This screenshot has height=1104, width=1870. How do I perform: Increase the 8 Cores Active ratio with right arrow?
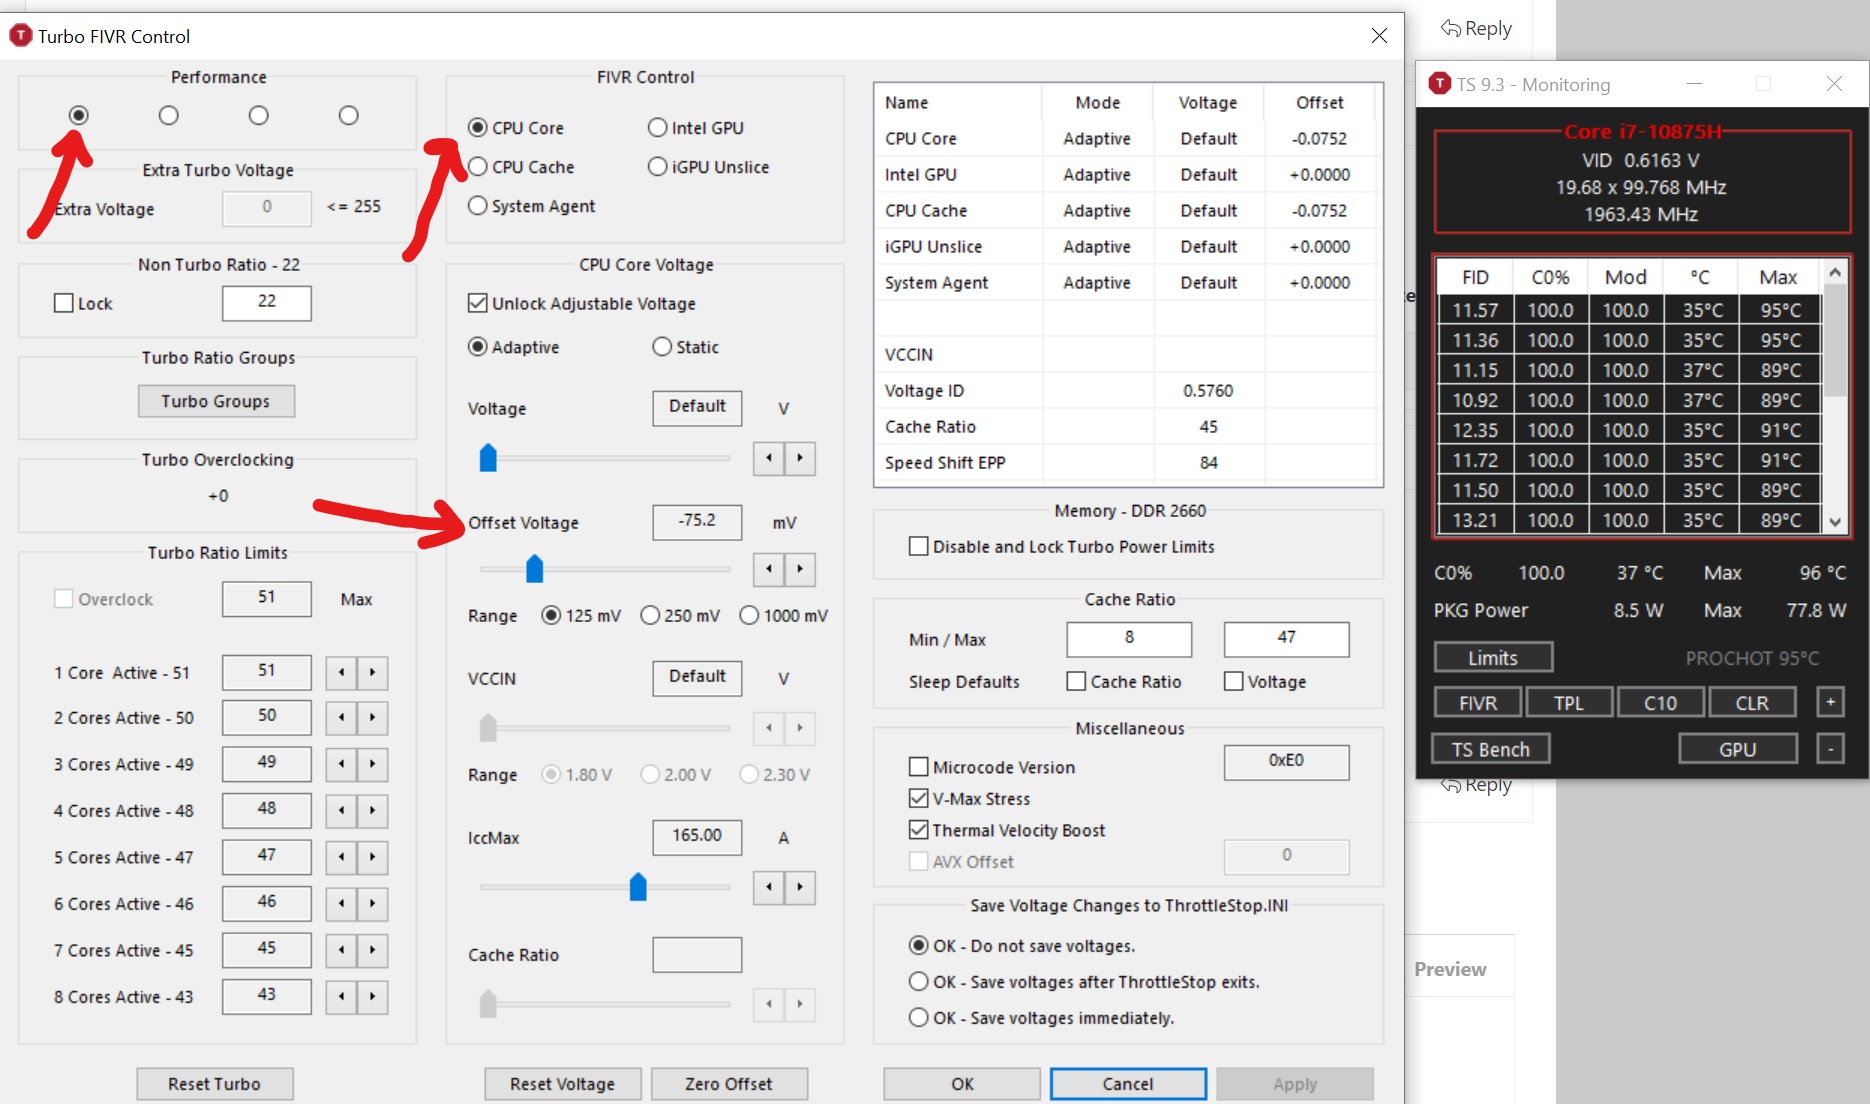tap(372, 996)
